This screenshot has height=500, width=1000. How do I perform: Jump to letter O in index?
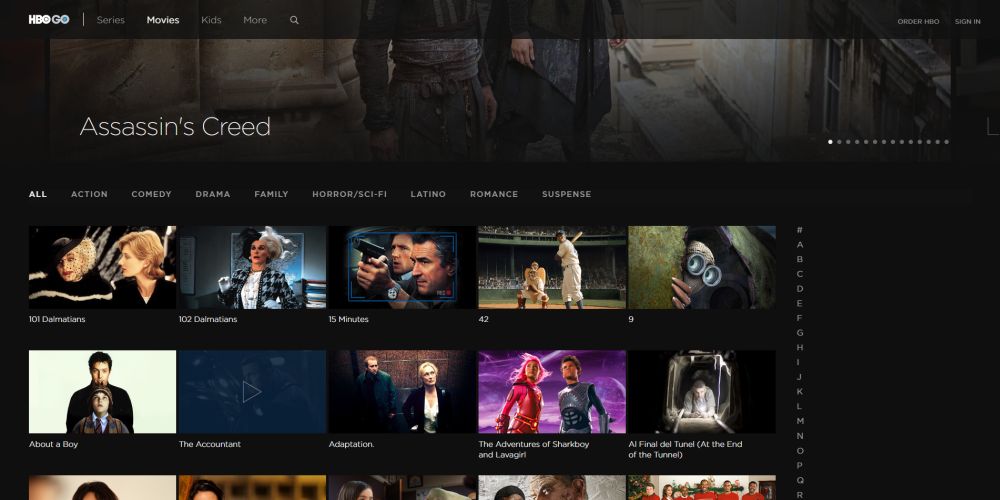[x=800, y=450]
